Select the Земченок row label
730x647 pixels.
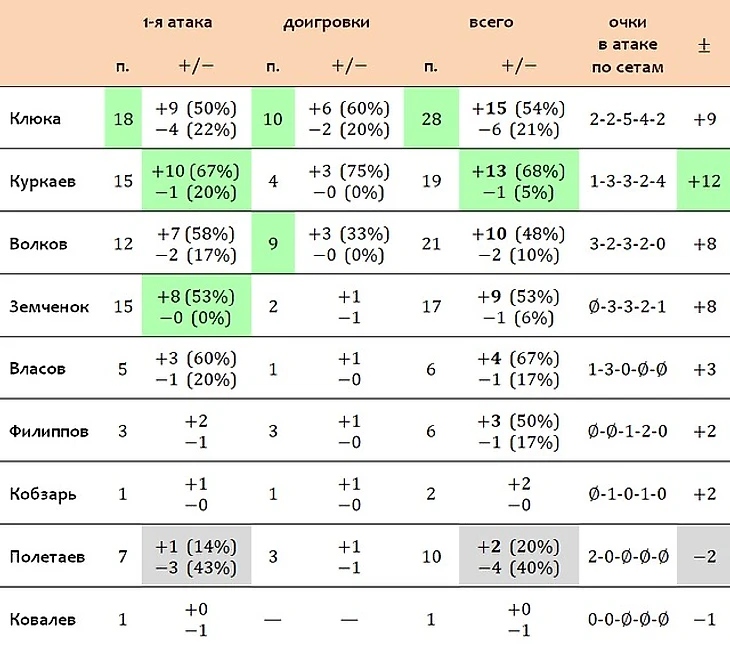coord(49,306)
